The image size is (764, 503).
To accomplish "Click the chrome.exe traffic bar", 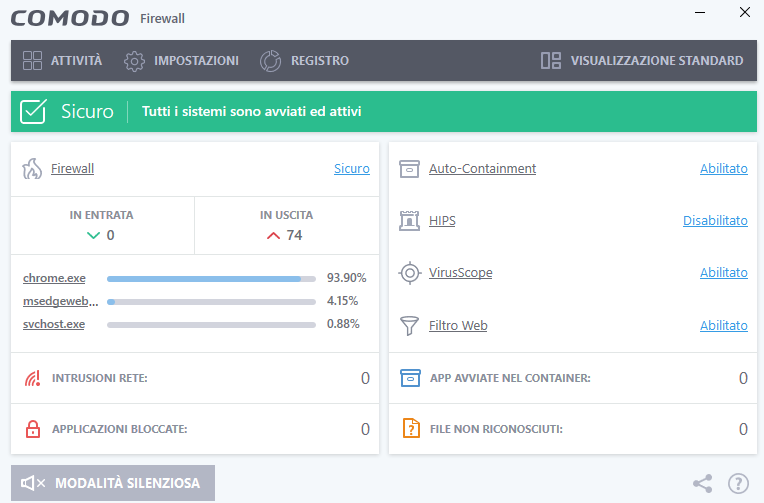I will [211, 278].
